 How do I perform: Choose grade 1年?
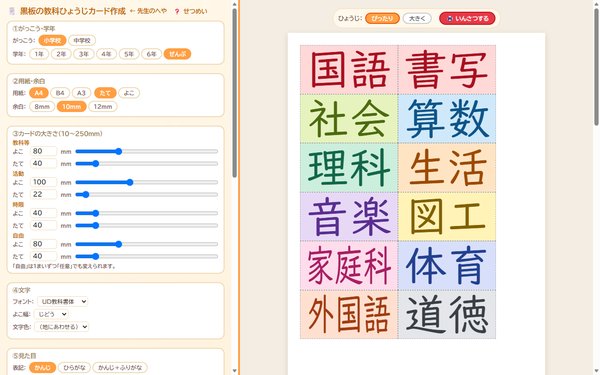[x=39, y=54]
